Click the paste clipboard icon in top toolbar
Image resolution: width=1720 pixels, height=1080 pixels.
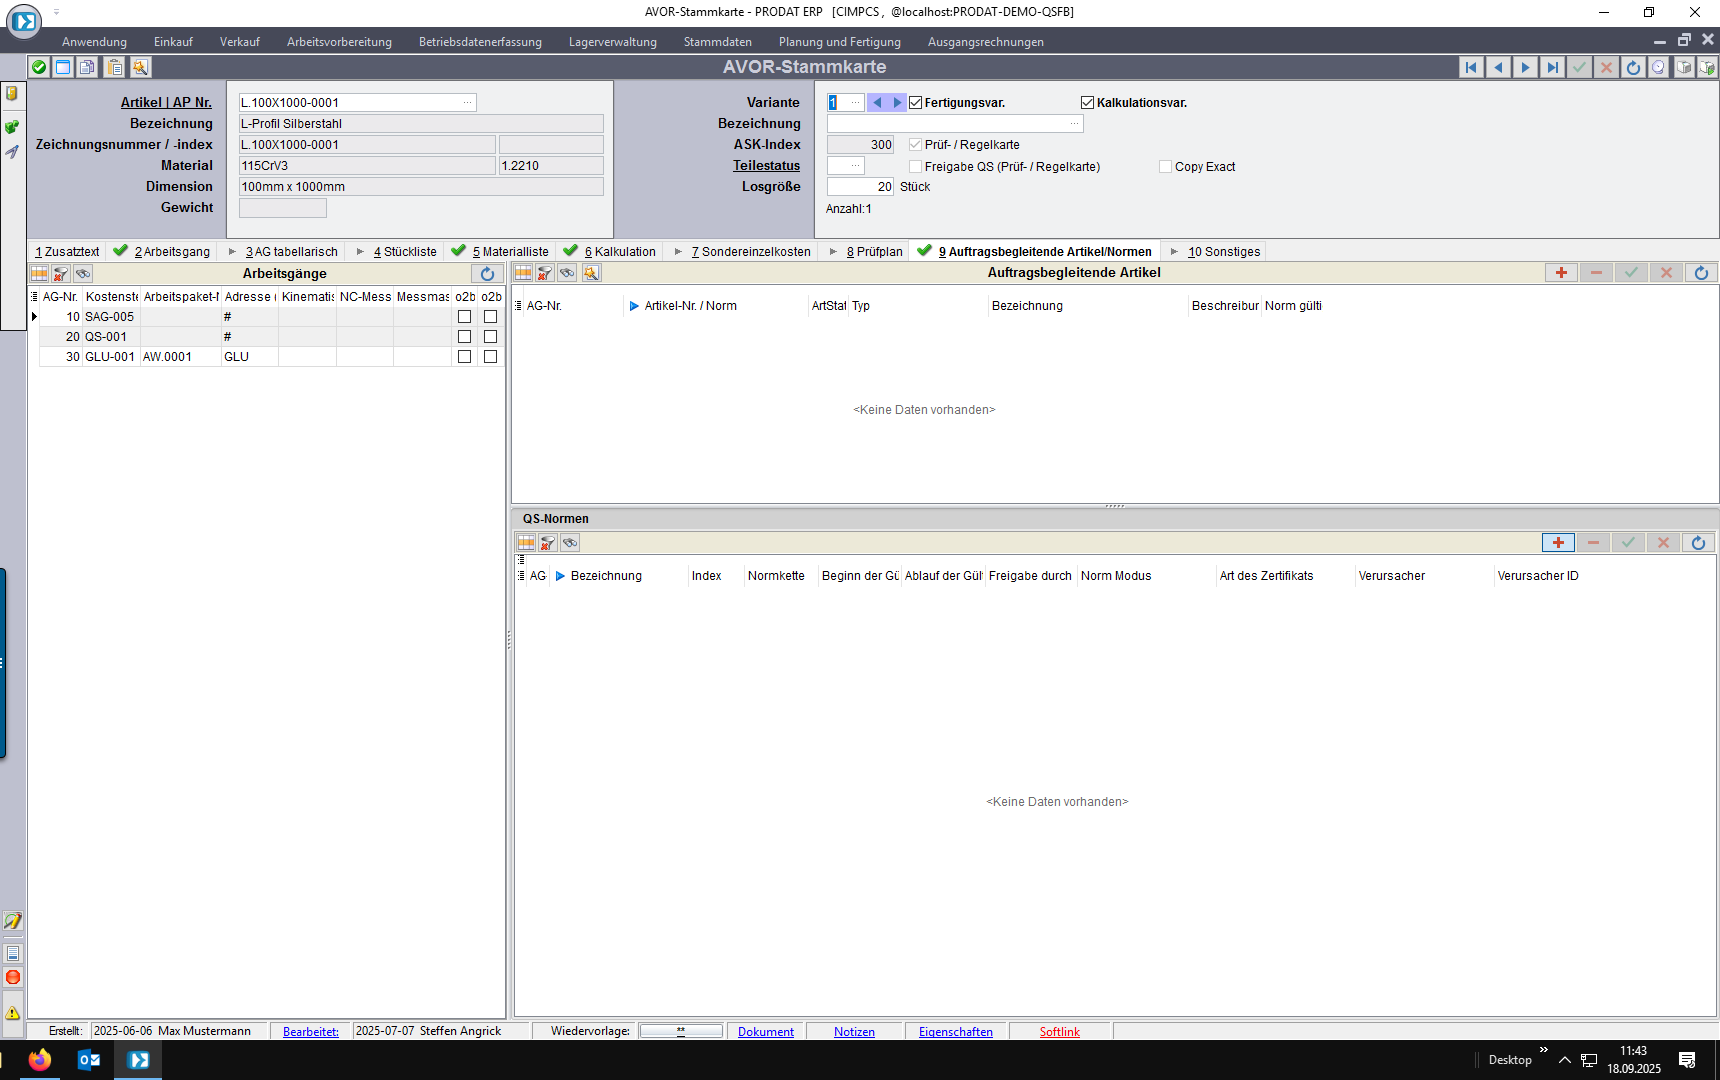click(x=115, y=67)
